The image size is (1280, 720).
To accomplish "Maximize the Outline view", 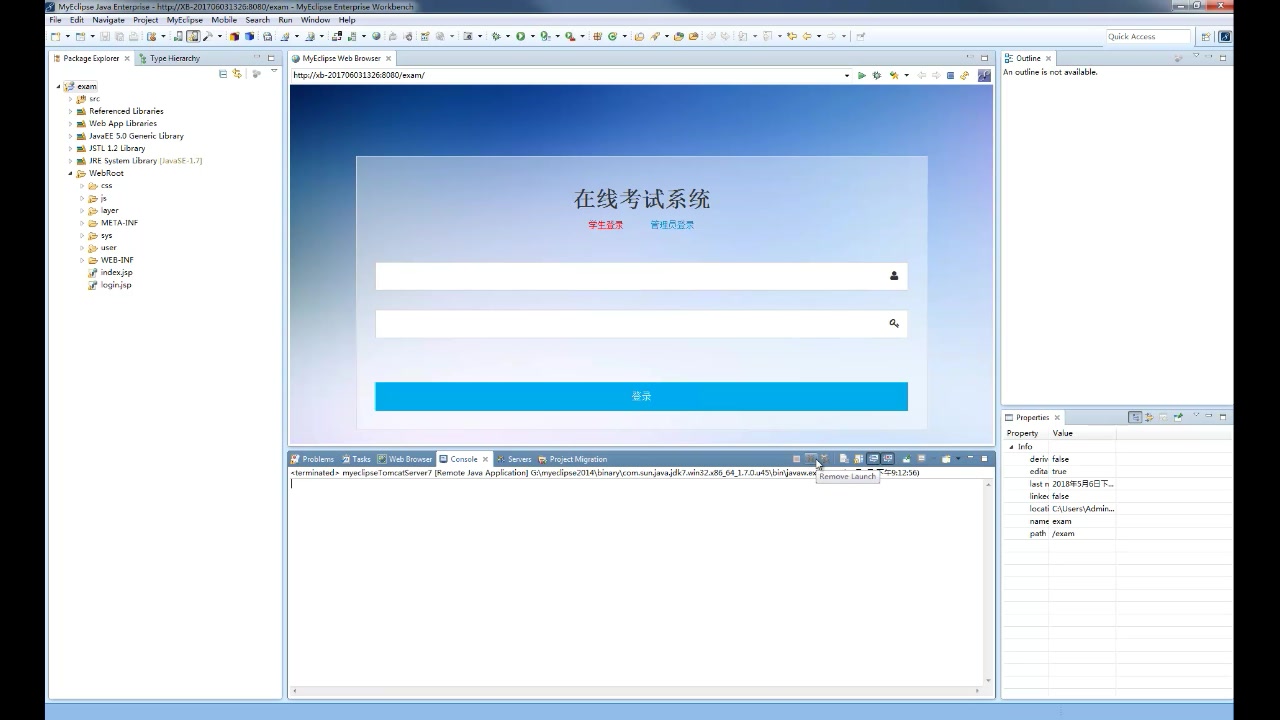I will tap(1223, 58).
